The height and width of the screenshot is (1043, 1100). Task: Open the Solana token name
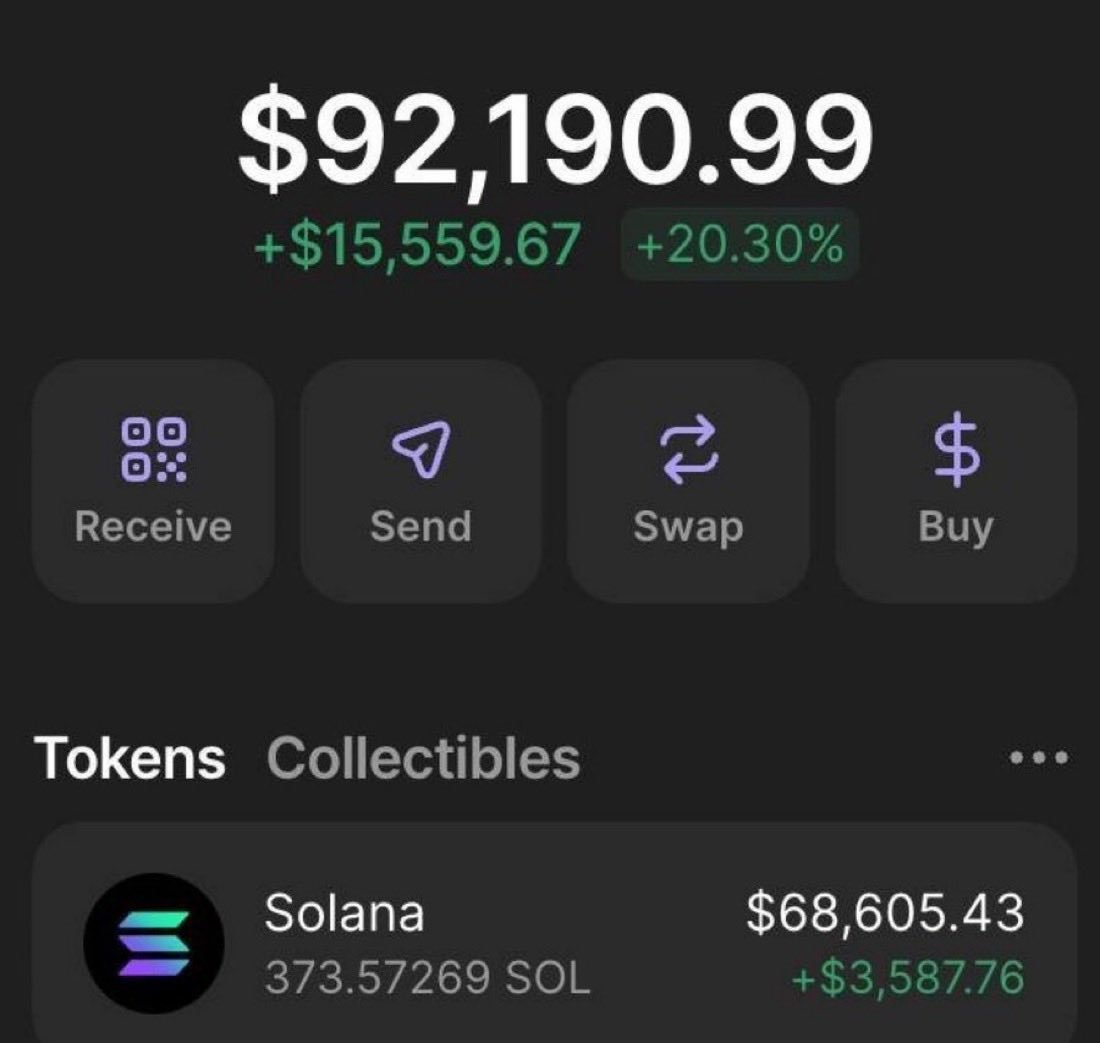tap(344, 913)
